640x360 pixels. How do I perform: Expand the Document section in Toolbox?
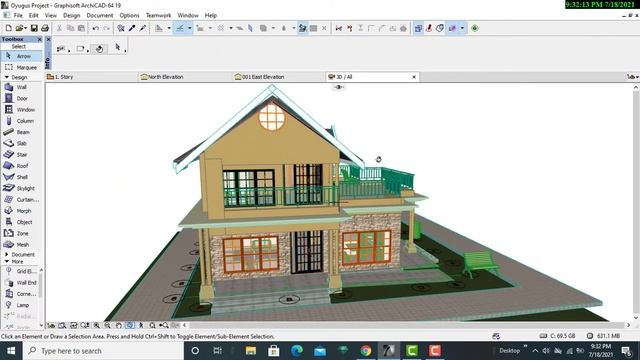point(7,254)
